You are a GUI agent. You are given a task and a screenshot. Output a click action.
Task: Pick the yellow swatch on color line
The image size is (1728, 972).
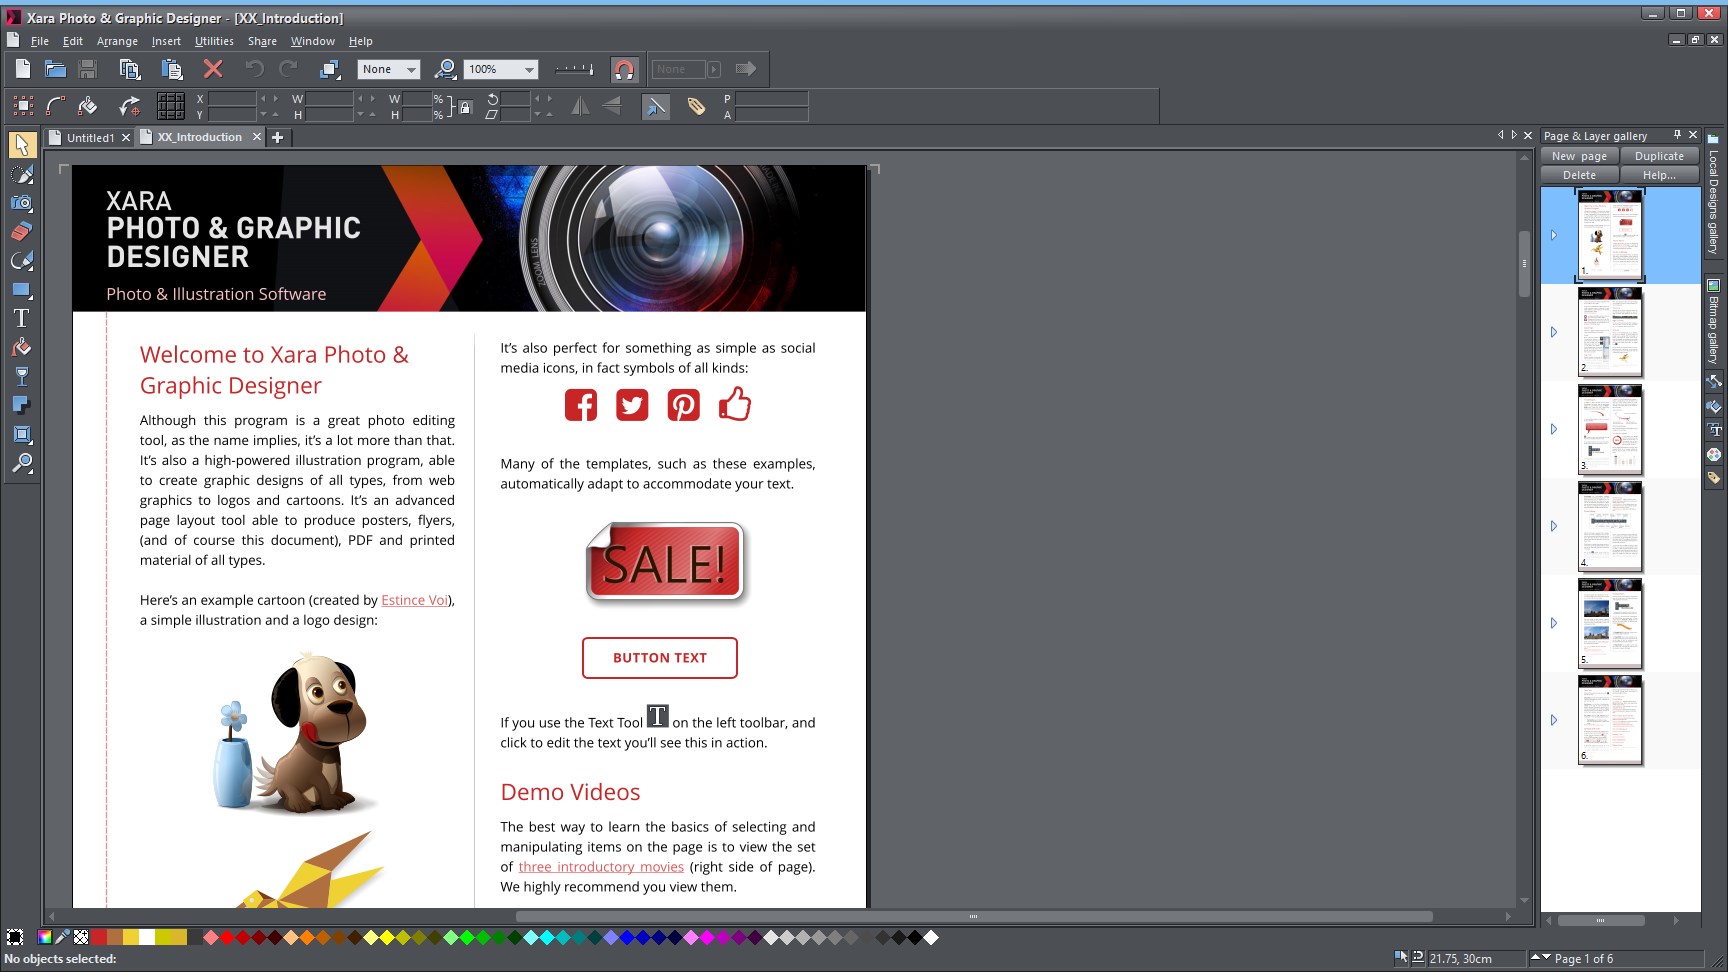(131, 937)
